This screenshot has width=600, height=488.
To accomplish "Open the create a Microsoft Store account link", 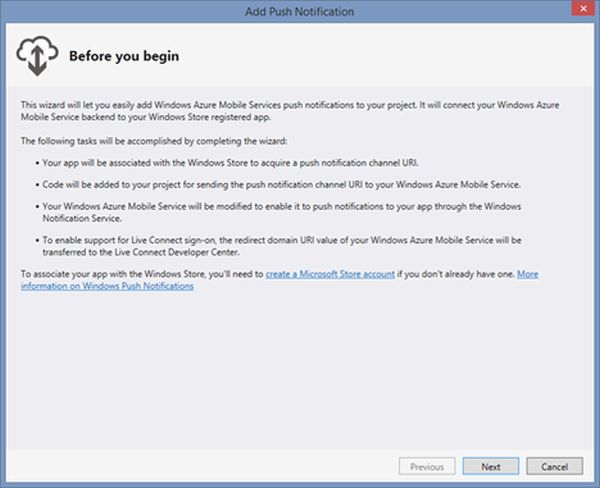I will tap(330, 274).
